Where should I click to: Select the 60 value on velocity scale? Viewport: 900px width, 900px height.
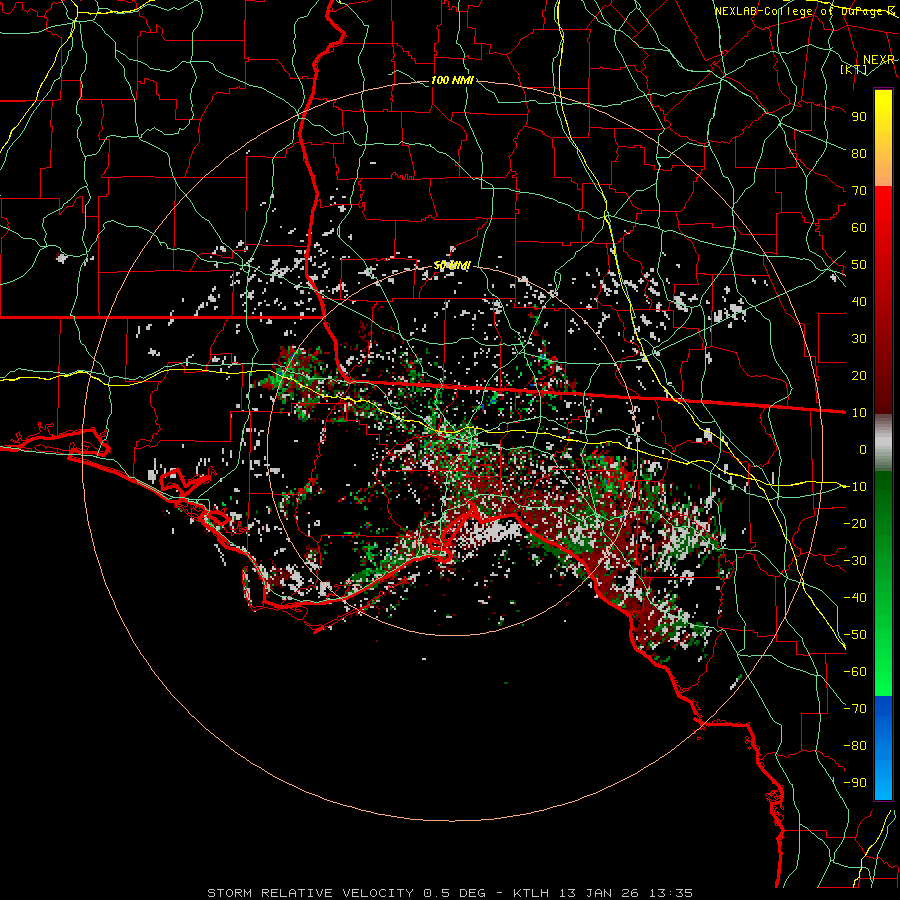859,227
